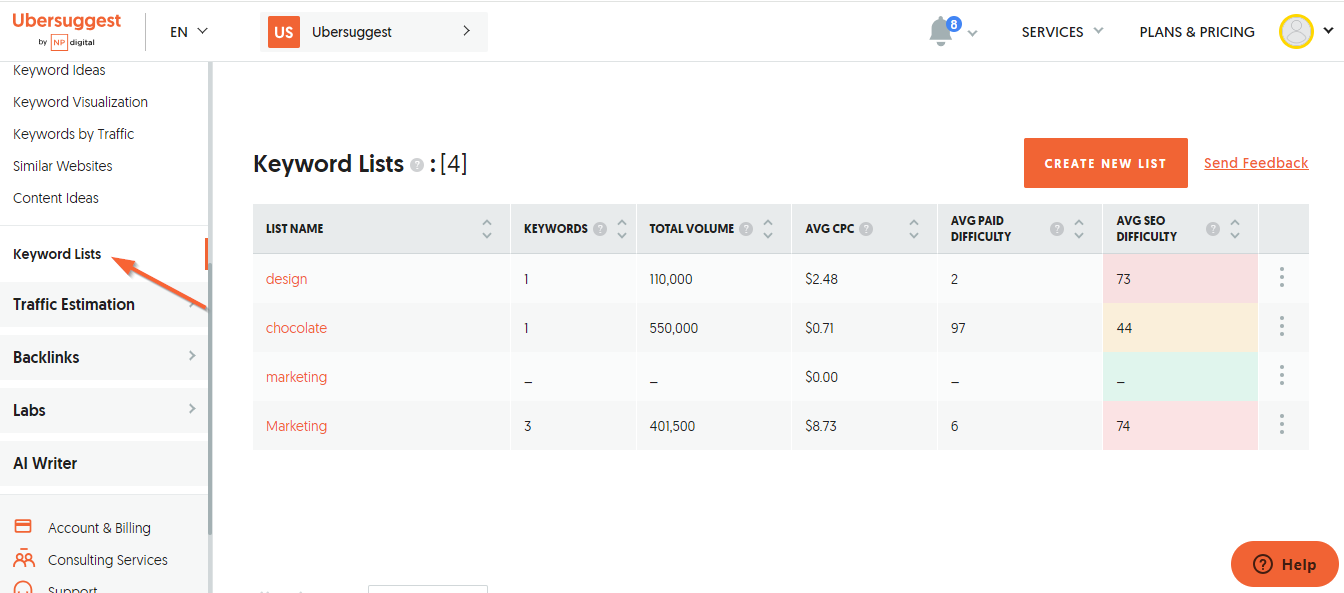Open the design keyword list
The height and width of the screenshot is (593, 1344).
(286, 279)
